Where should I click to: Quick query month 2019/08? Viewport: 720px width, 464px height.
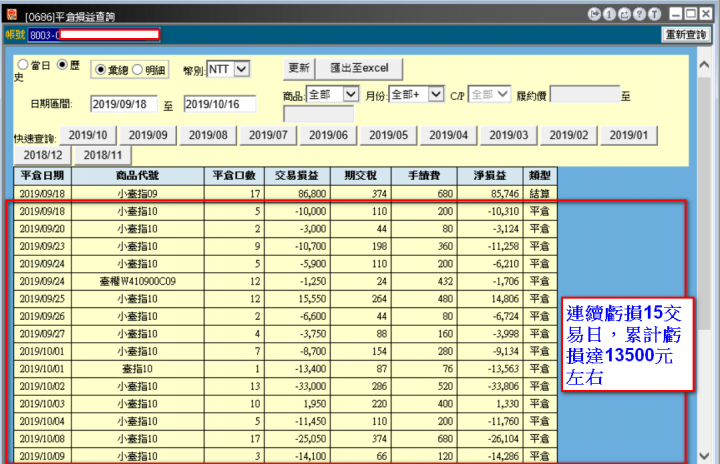(208, 136)
